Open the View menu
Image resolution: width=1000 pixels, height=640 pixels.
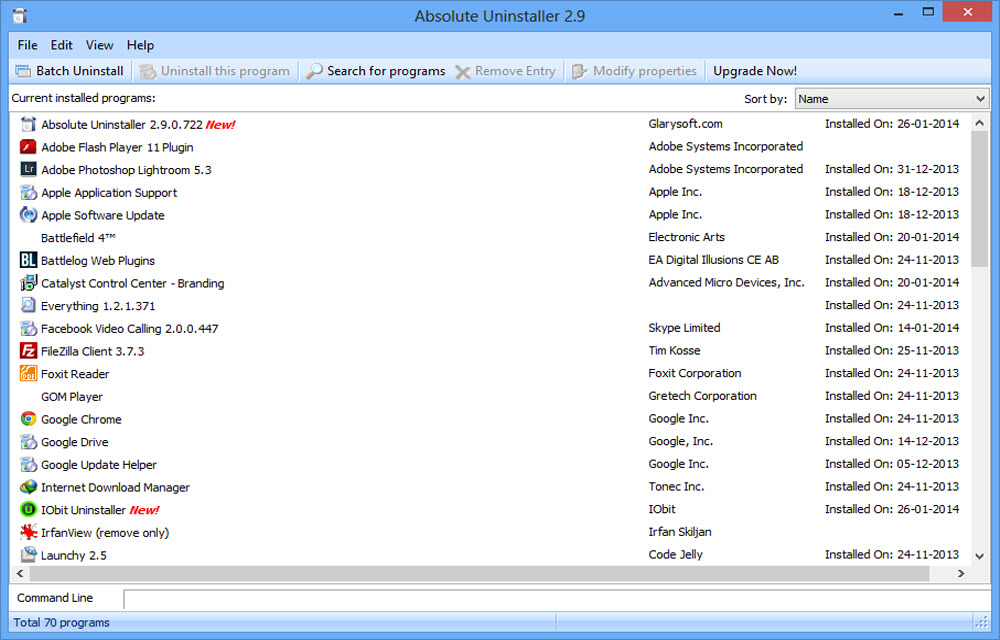click(x=99, y=45)
